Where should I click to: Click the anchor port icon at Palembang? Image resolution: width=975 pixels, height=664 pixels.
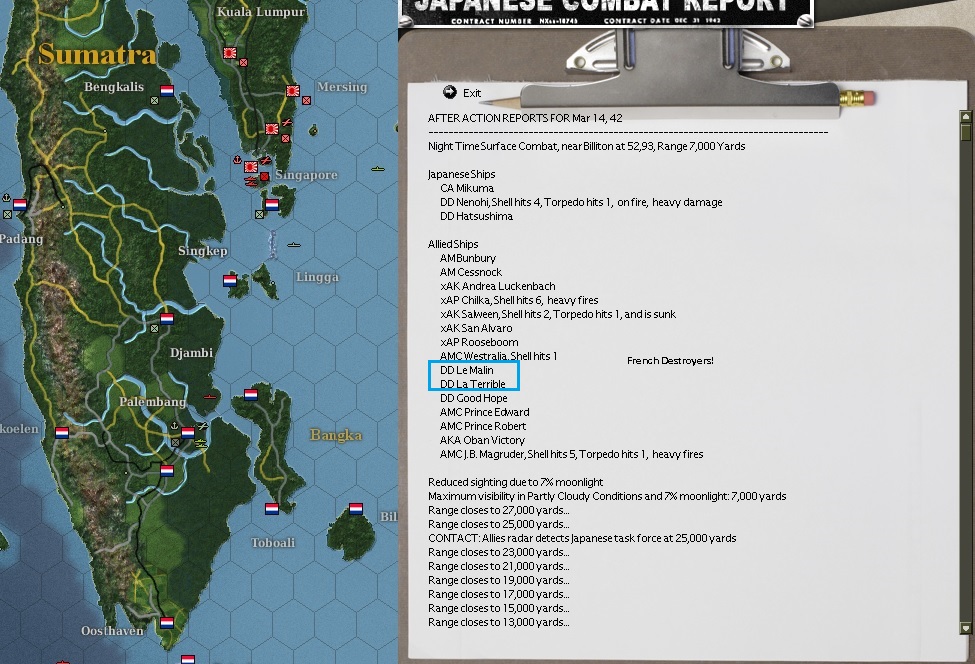click(x=175, y=426)
